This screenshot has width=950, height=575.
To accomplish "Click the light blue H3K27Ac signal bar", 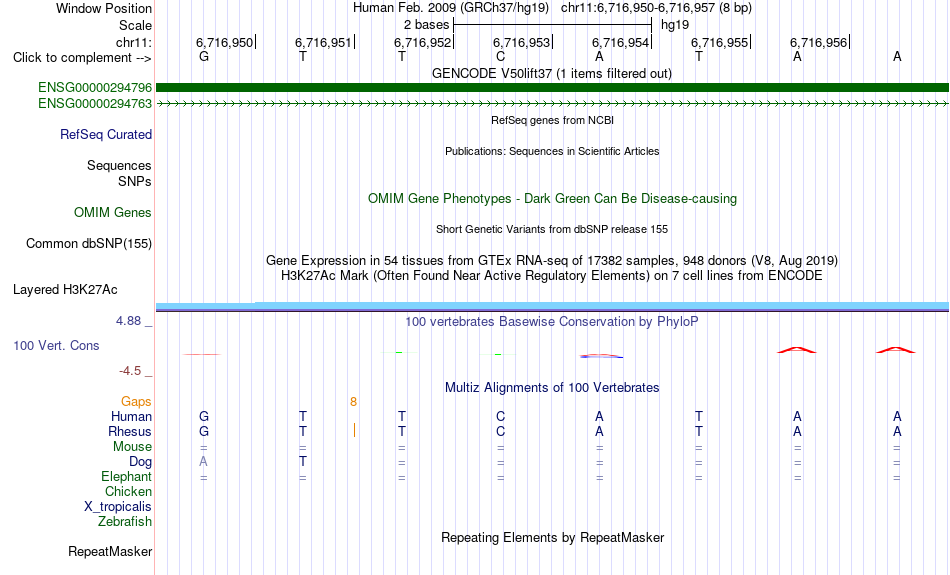I will point(553,306).
